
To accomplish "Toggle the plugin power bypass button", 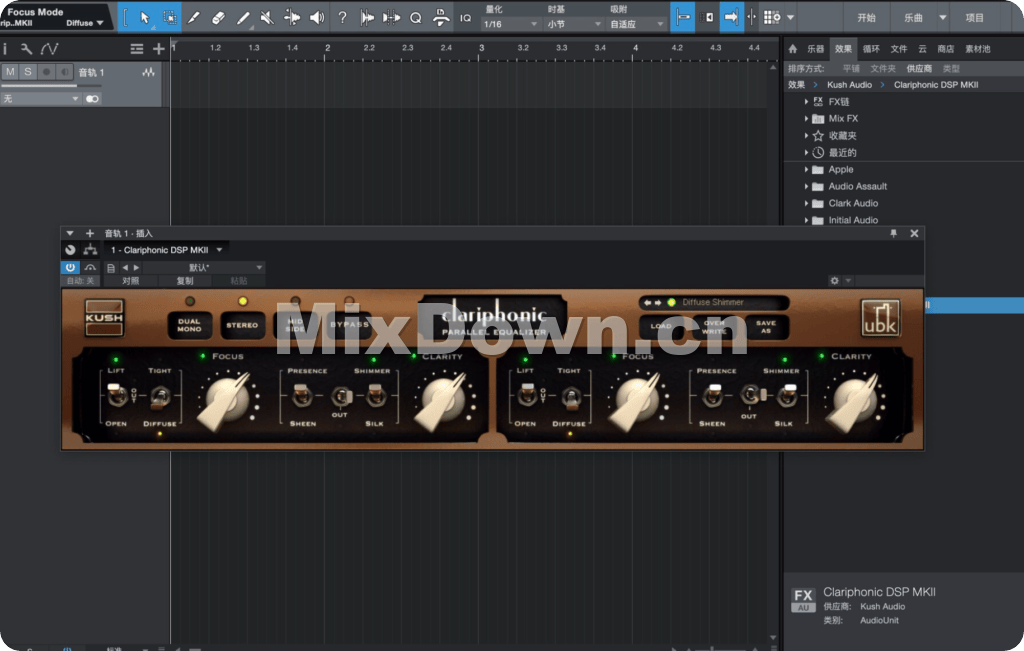I will coord(70,268).
